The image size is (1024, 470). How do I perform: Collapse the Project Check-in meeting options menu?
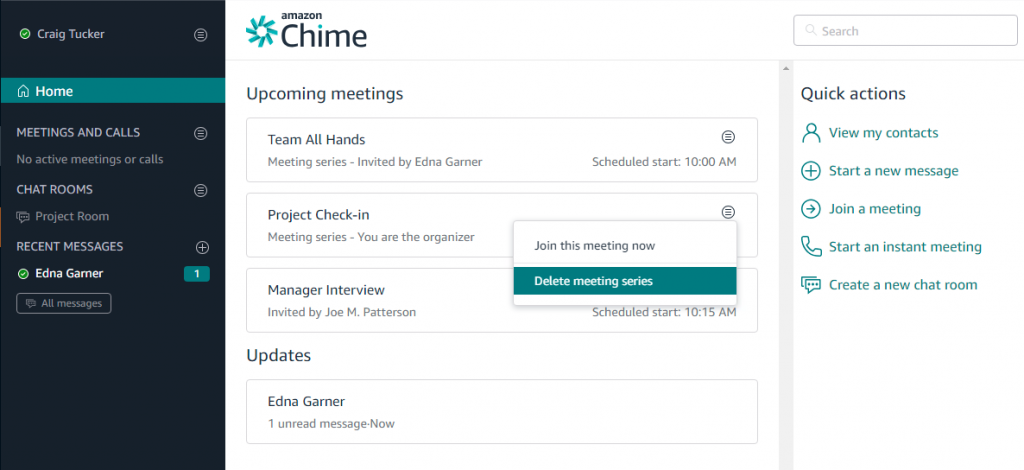click(x=728, y=212)
